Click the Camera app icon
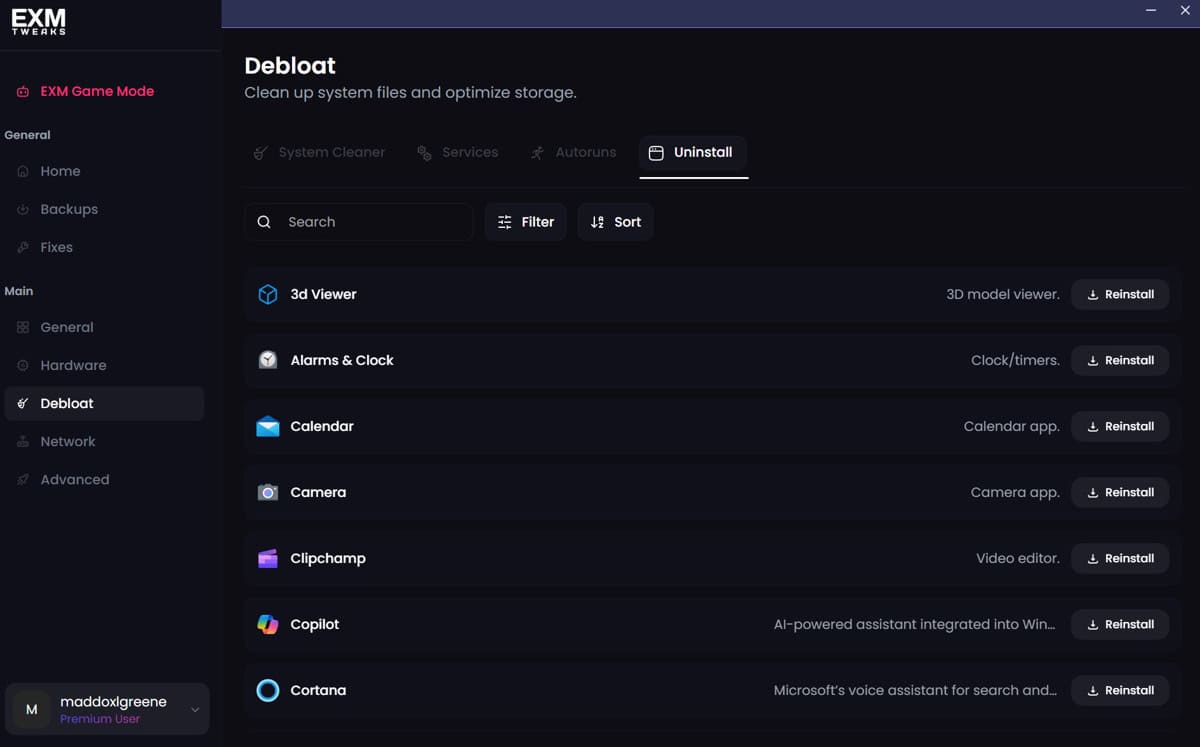The height and width of the screenshot is (747, 1200). coord(267,492)
